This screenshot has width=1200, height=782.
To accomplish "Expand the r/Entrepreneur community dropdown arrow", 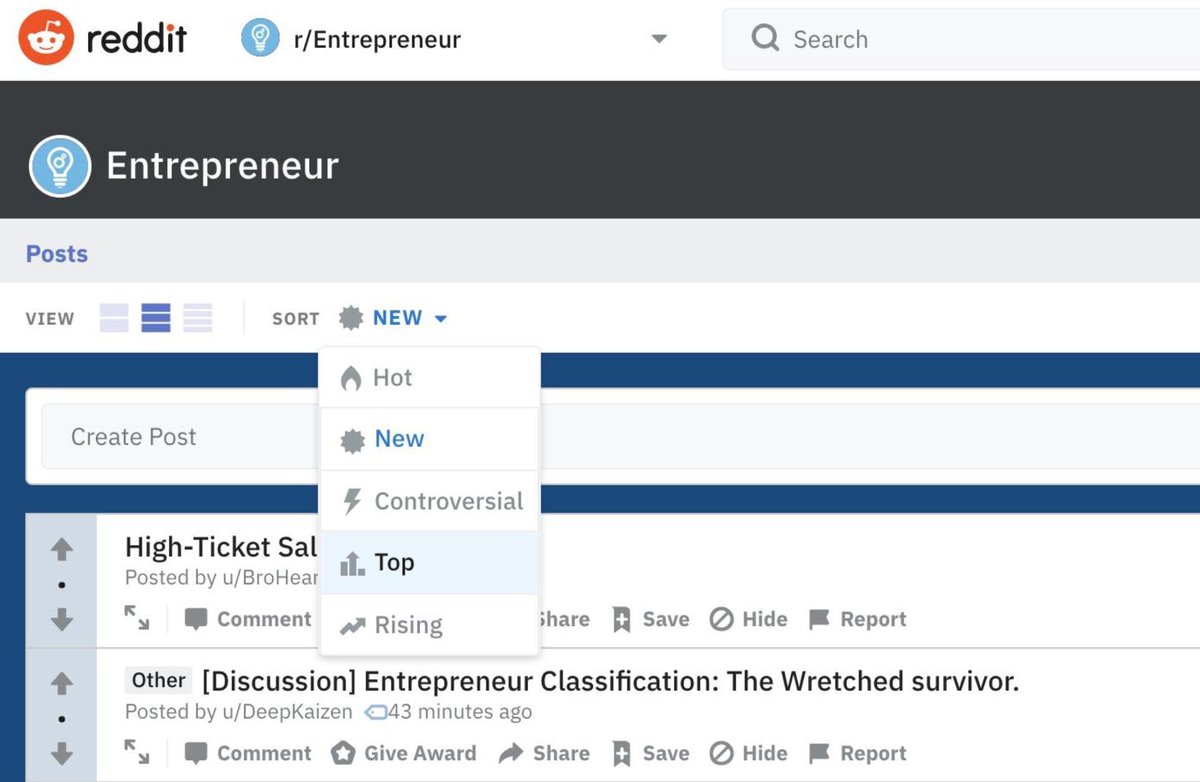I will [658, 40].
